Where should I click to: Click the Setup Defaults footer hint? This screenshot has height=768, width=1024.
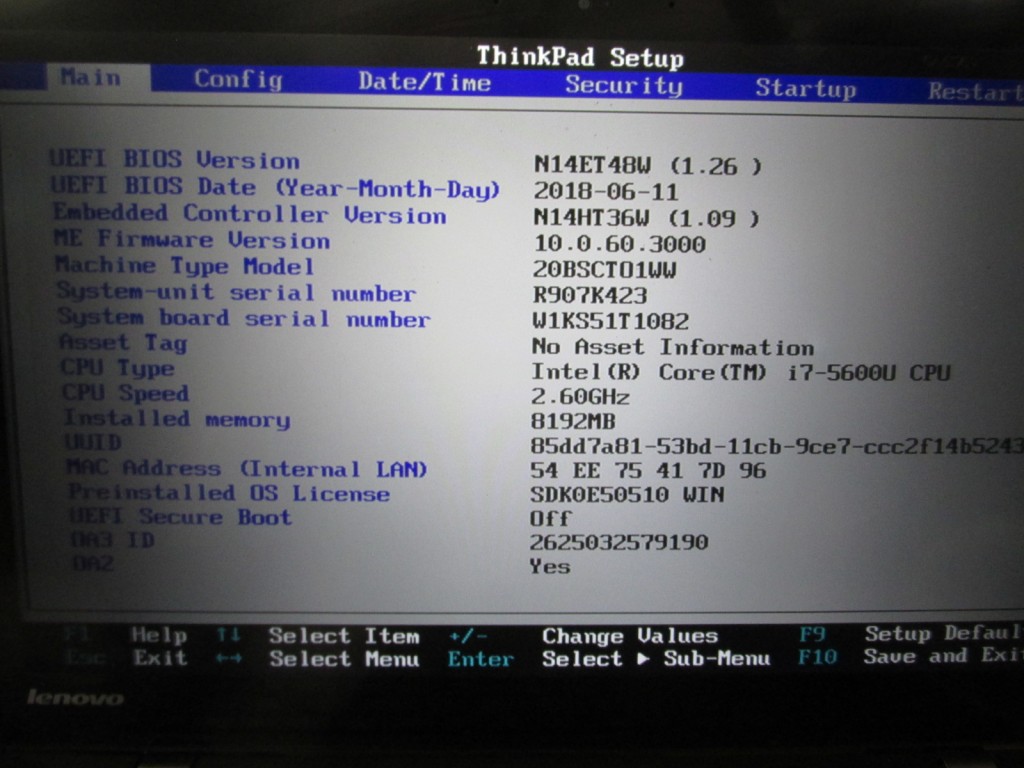tap(944, 633)
